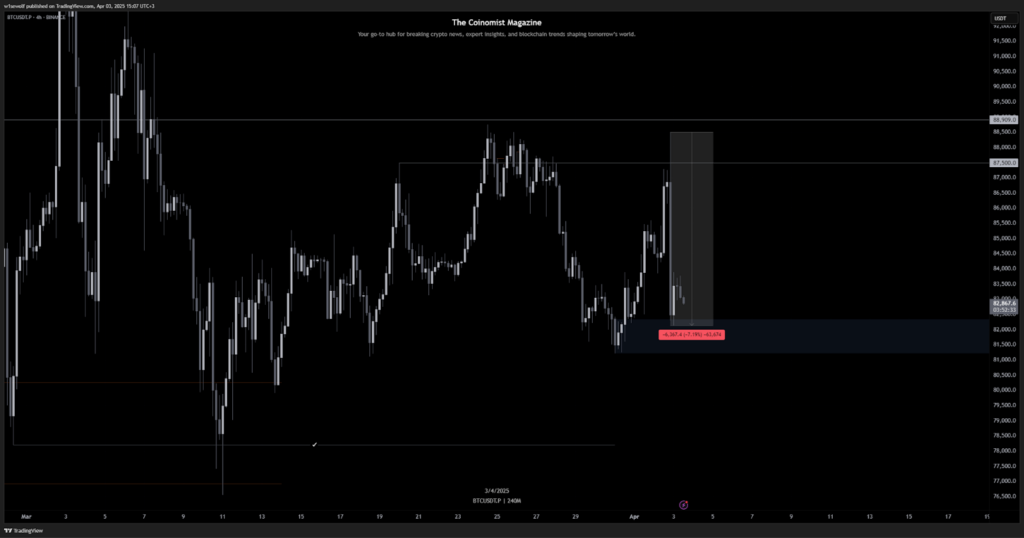
Task: Click the 82,000.0 price scale label
Action: coord(1004,329)
